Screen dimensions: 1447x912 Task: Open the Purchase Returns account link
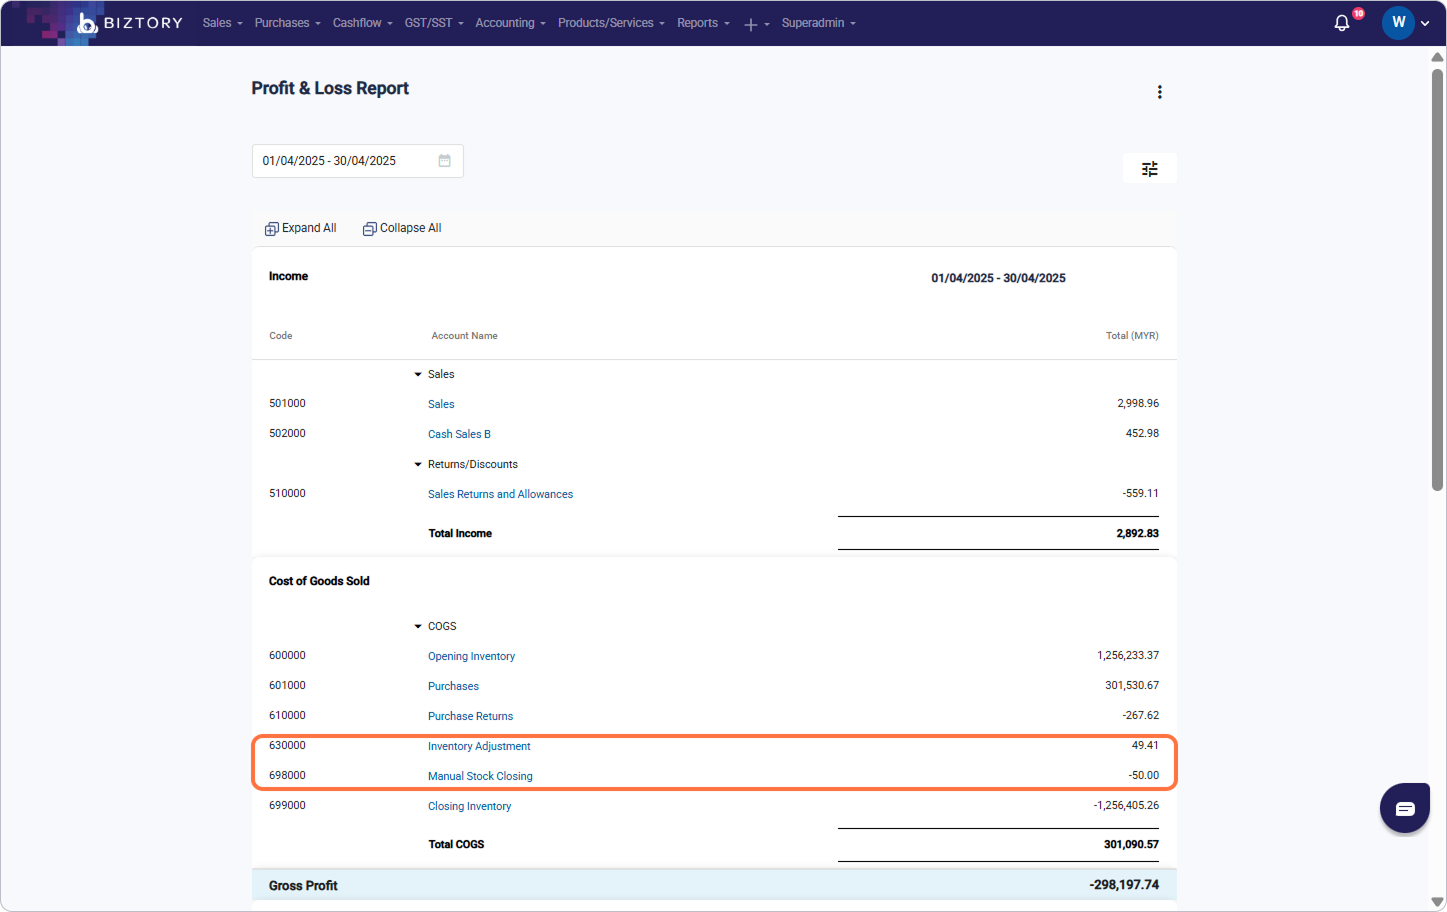(470, 716)
